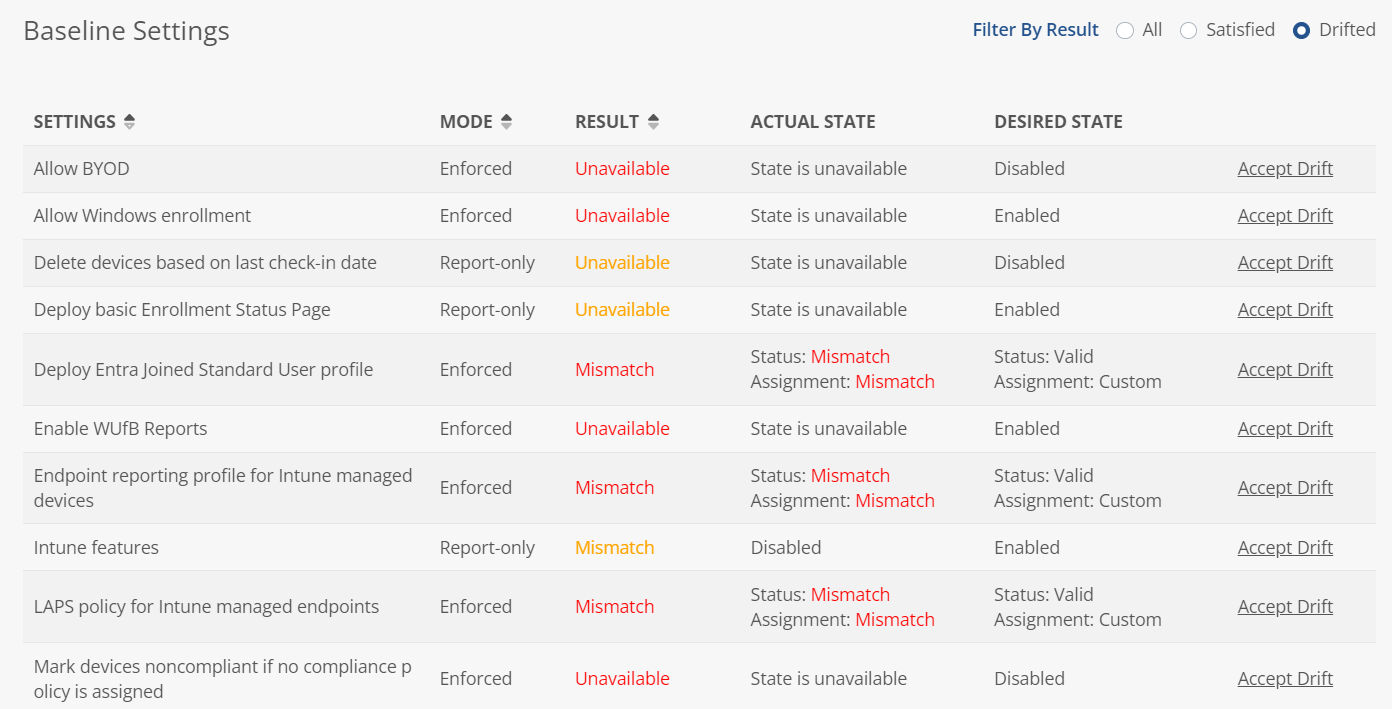The height and width of the screenshot is (709, 1392).
Task: Click the Allow BYOD setting row
Action: (x=699, y=169)
